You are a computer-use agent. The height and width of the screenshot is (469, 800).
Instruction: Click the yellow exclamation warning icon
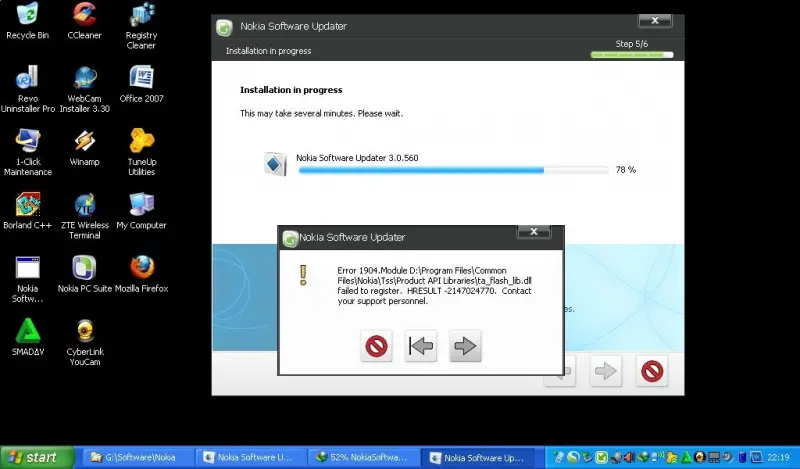303,275
